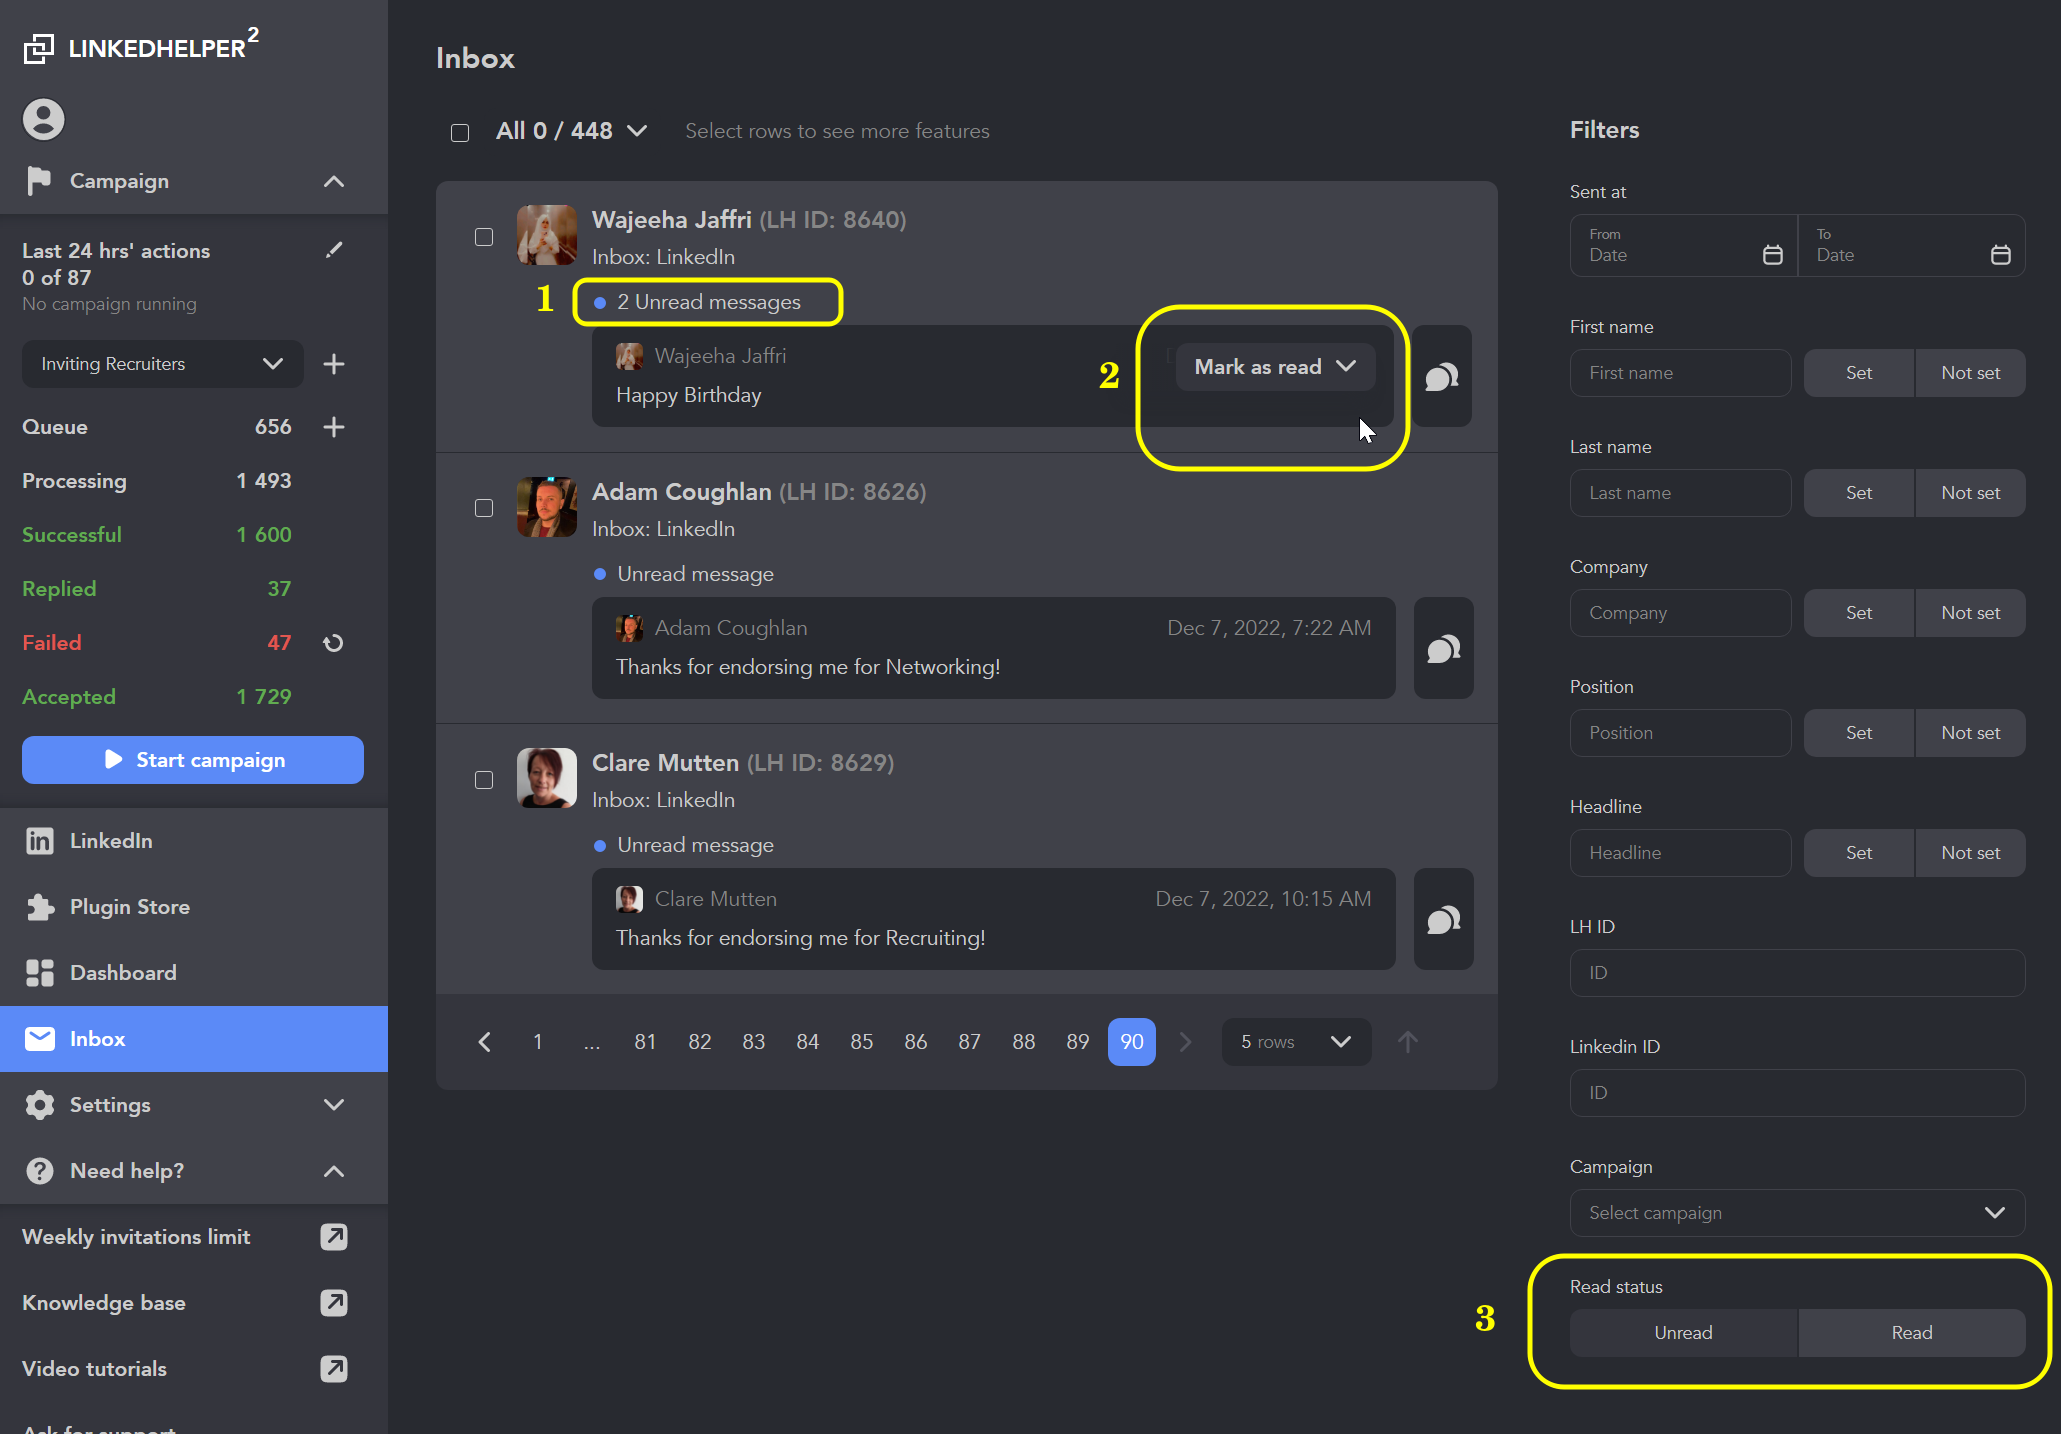Click the LinkedHelper logo icon
The height and width of the screenshot is (1434, 2061).
click(x=38, y=48)
